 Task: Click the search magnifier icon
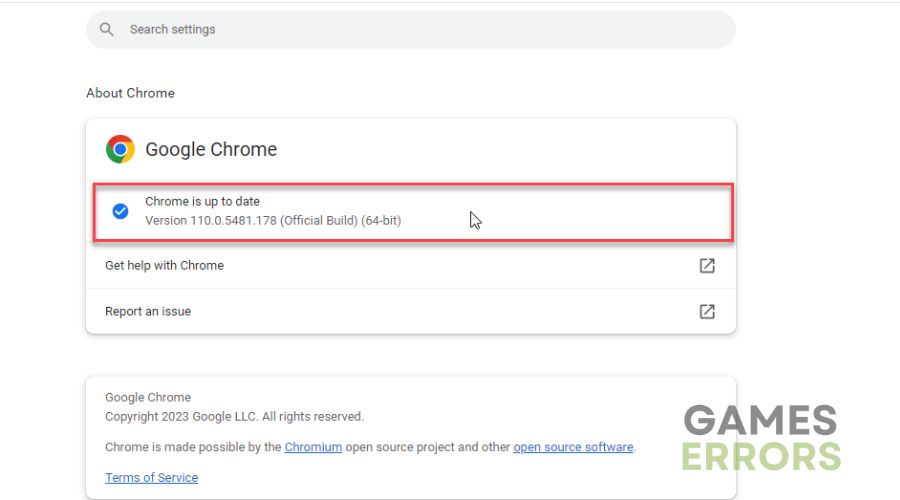point(106,29)
